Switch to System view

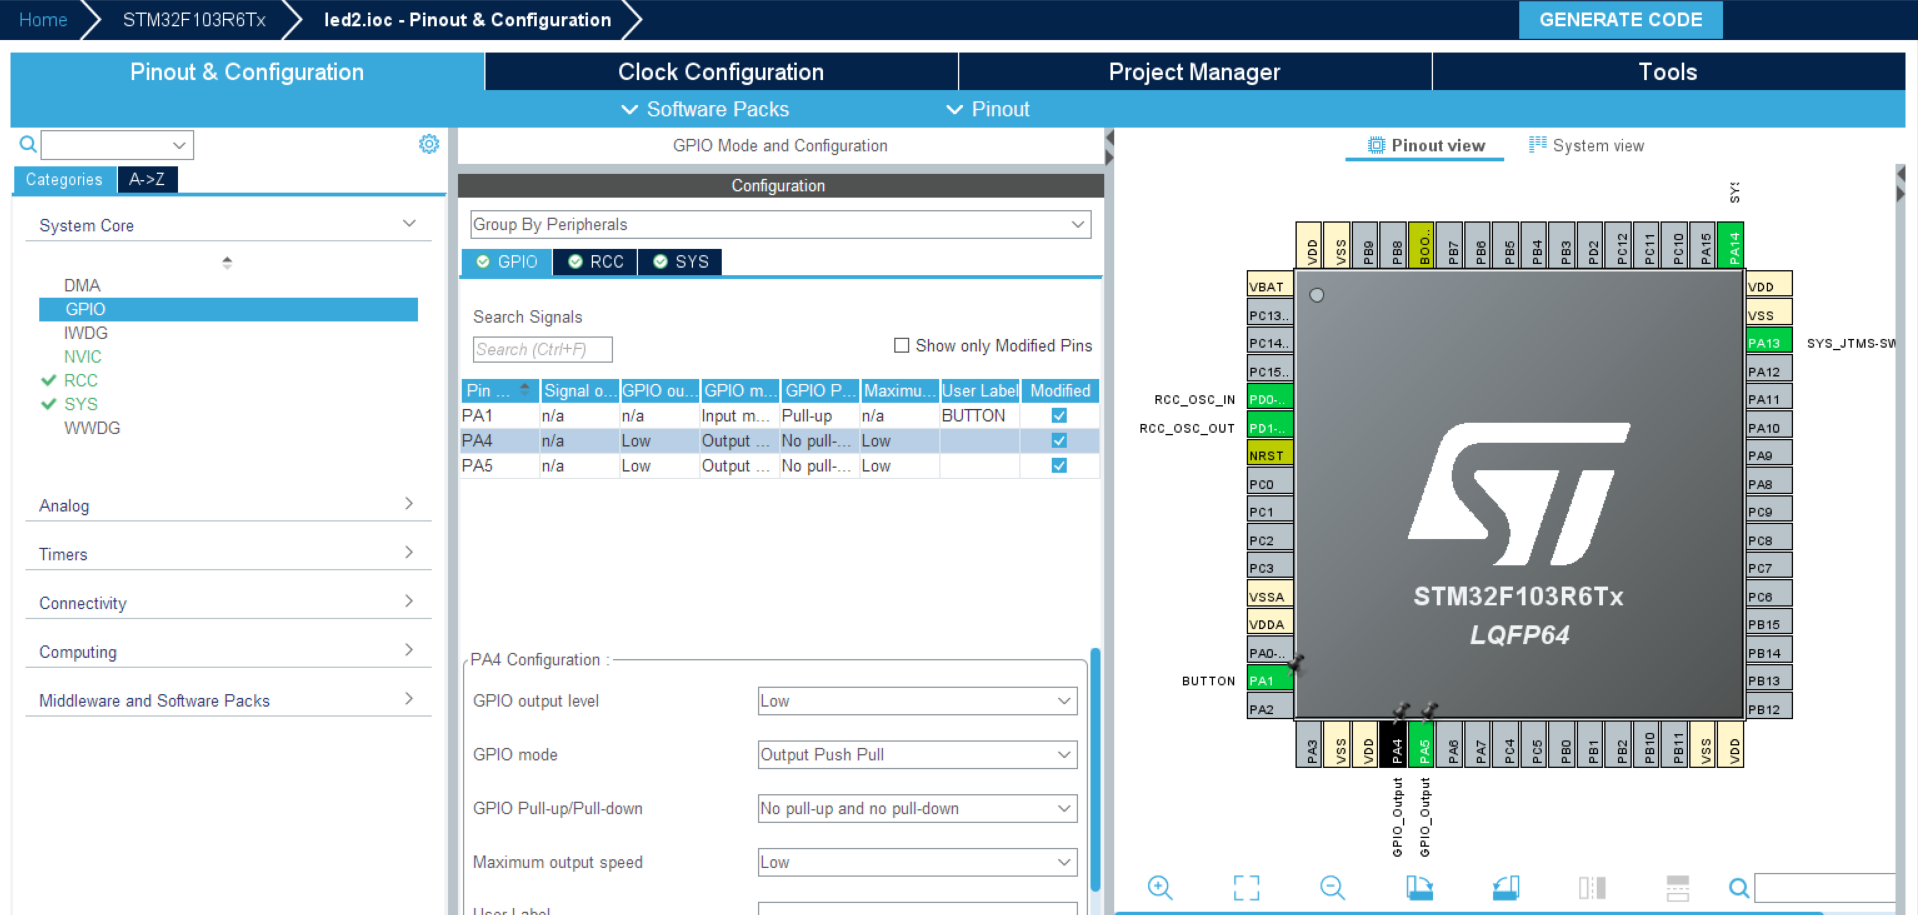click(1587, 145)
